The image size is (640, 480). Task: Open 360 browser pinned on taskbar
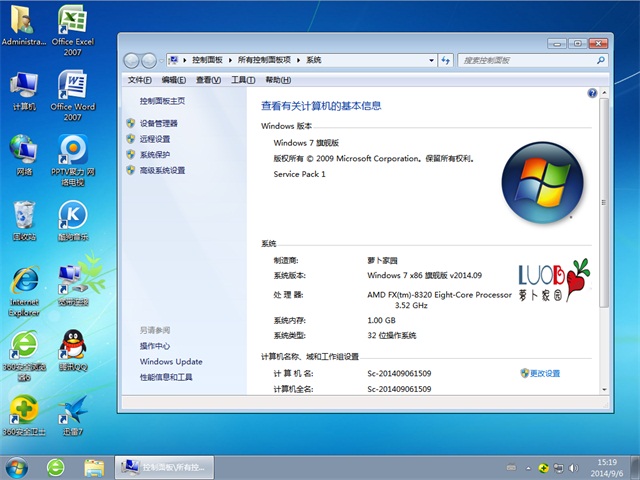click(56, 468)
